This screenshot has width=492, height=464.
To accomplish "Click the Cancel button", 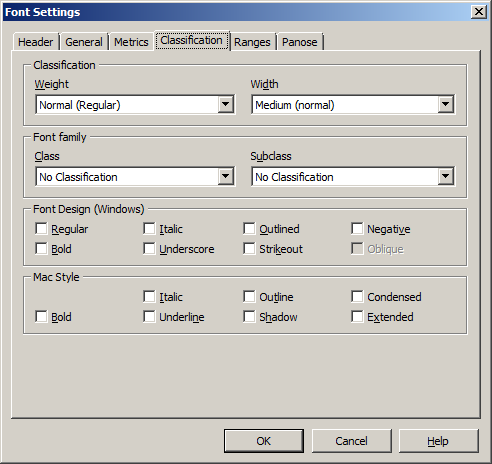I will (352, 441).
